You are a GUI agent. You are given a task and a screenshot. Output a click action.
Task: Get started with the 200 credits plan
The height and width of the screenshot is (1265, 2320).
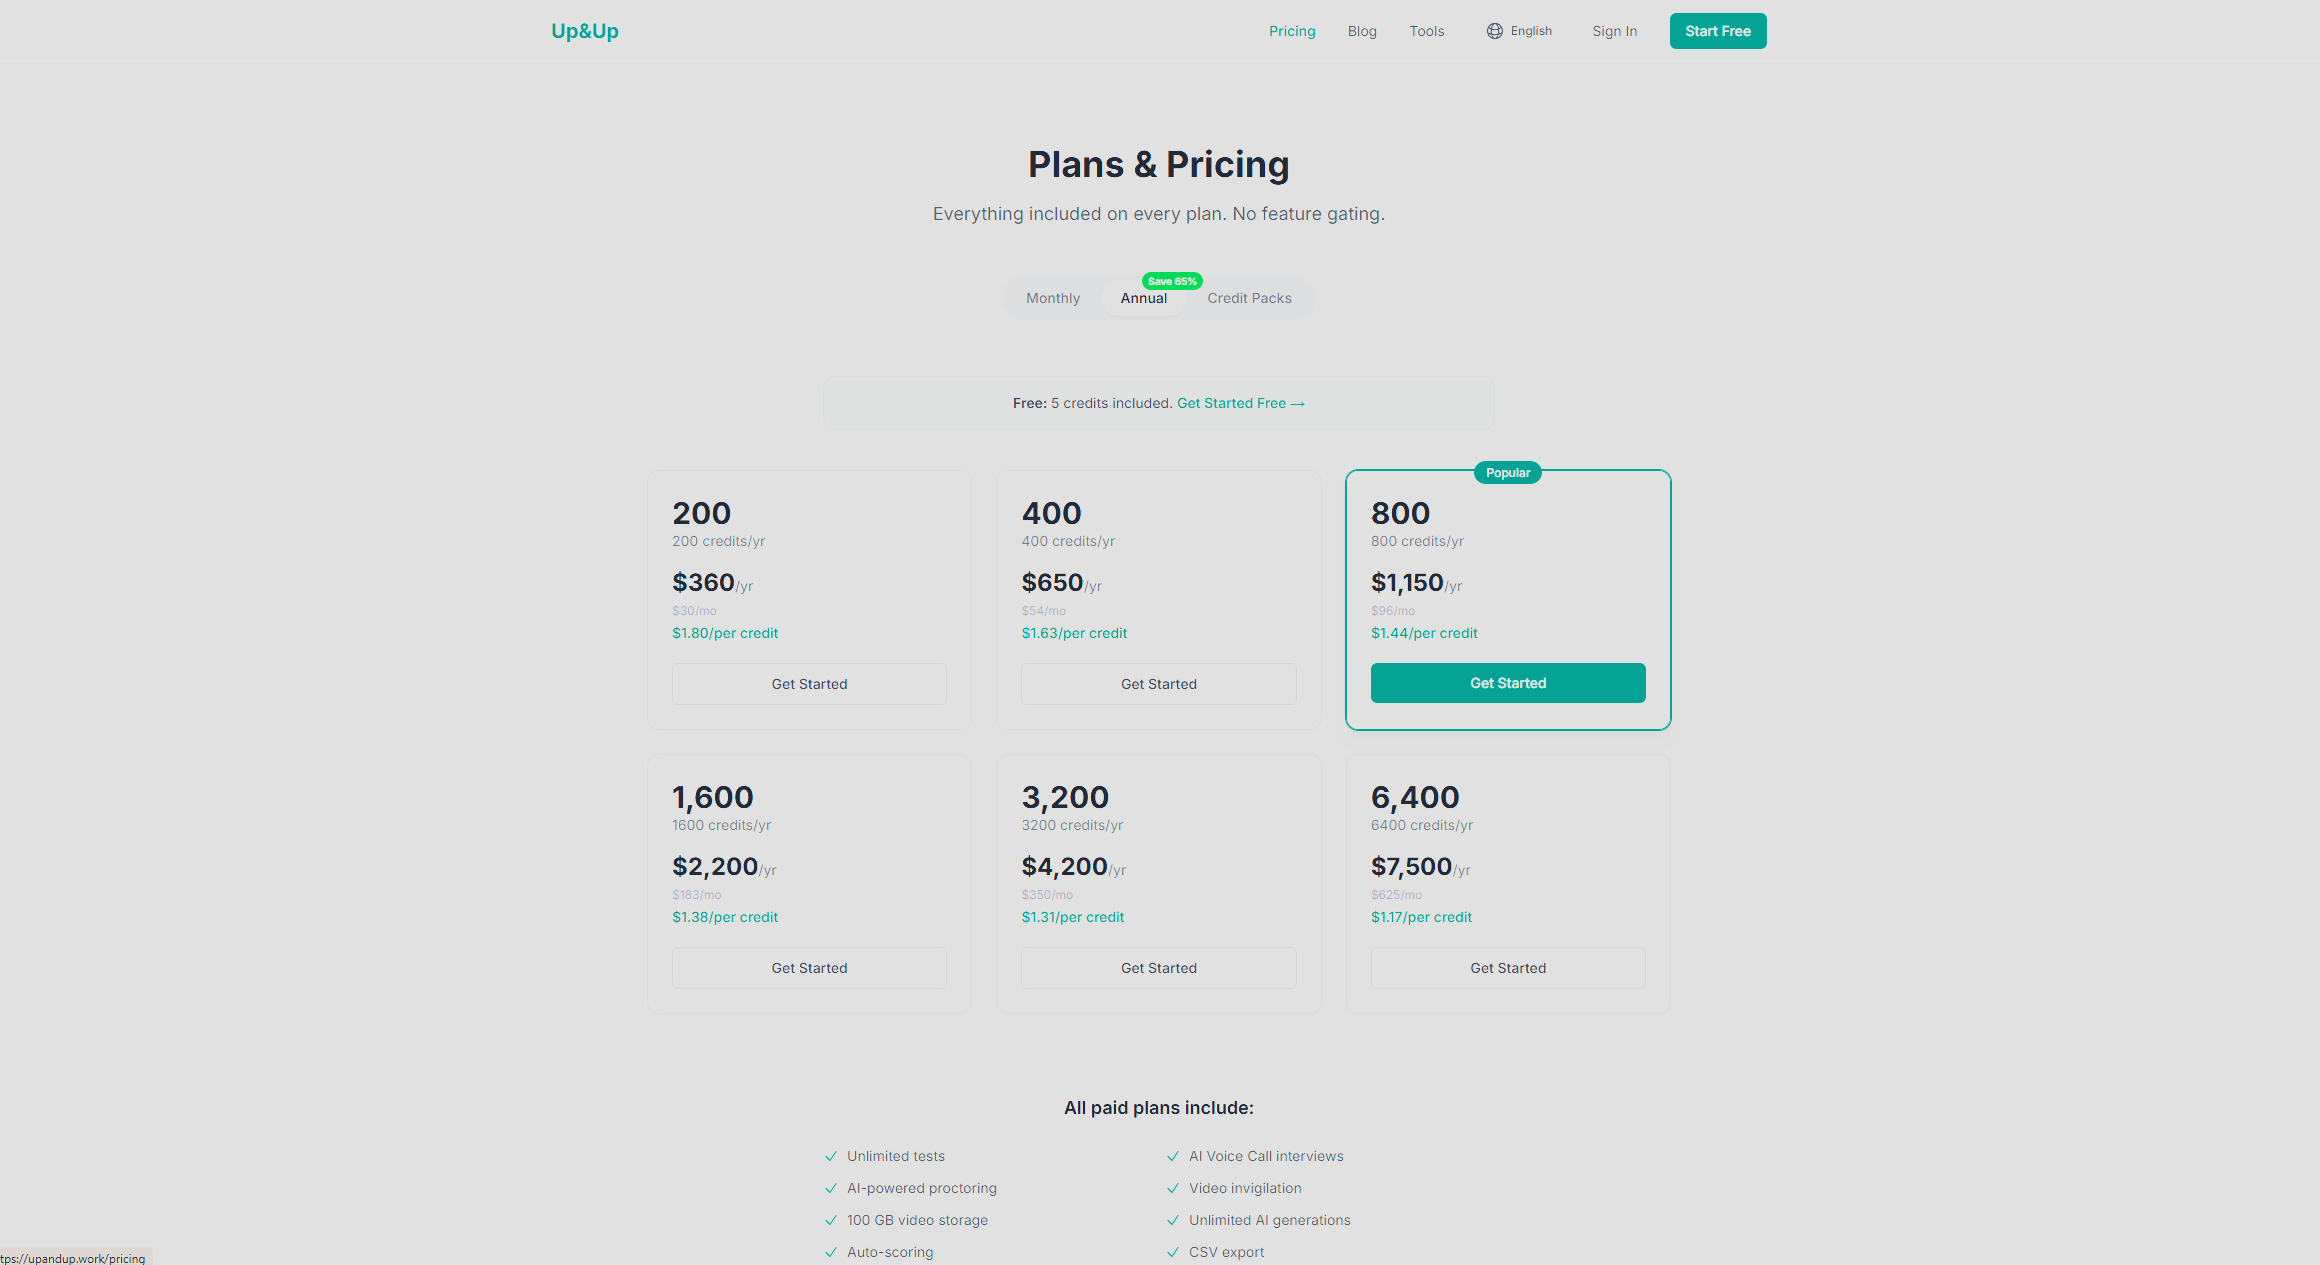pyautogui.click(x=809, y=684)
